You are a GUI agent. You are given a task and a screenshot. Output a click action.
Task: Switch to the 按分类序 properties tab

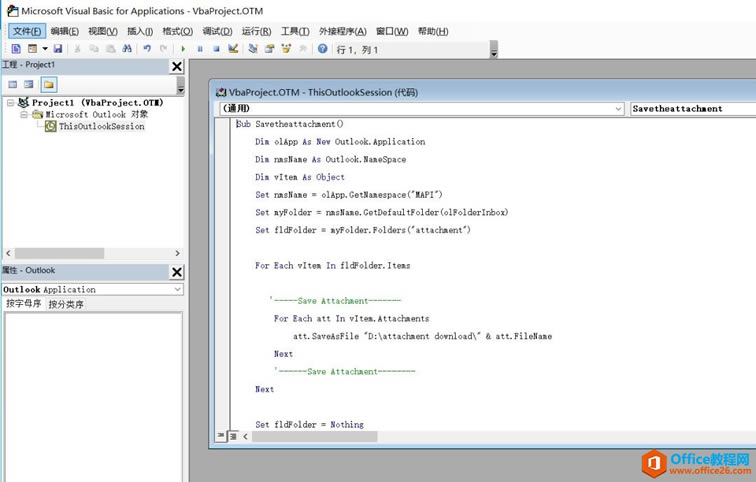tap(66, 304)
